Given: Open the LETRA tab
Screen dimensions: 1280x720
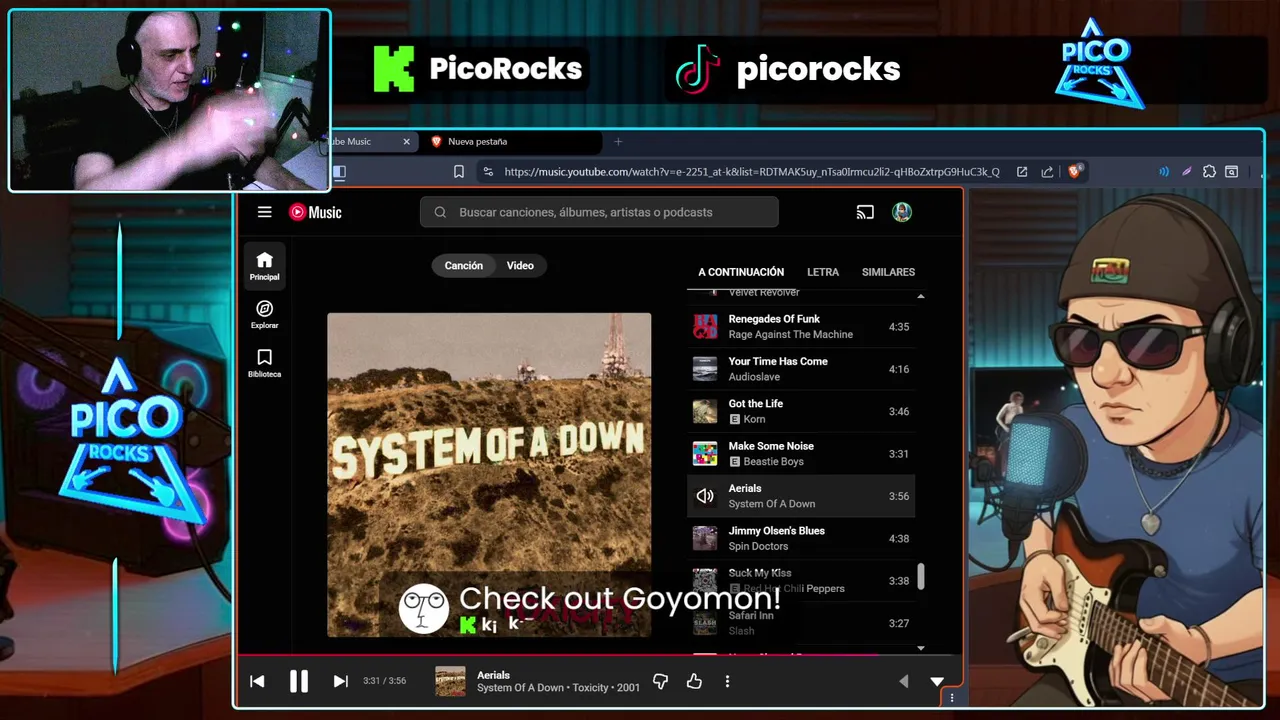Looking at the screenshot, I should click(823, 272).
